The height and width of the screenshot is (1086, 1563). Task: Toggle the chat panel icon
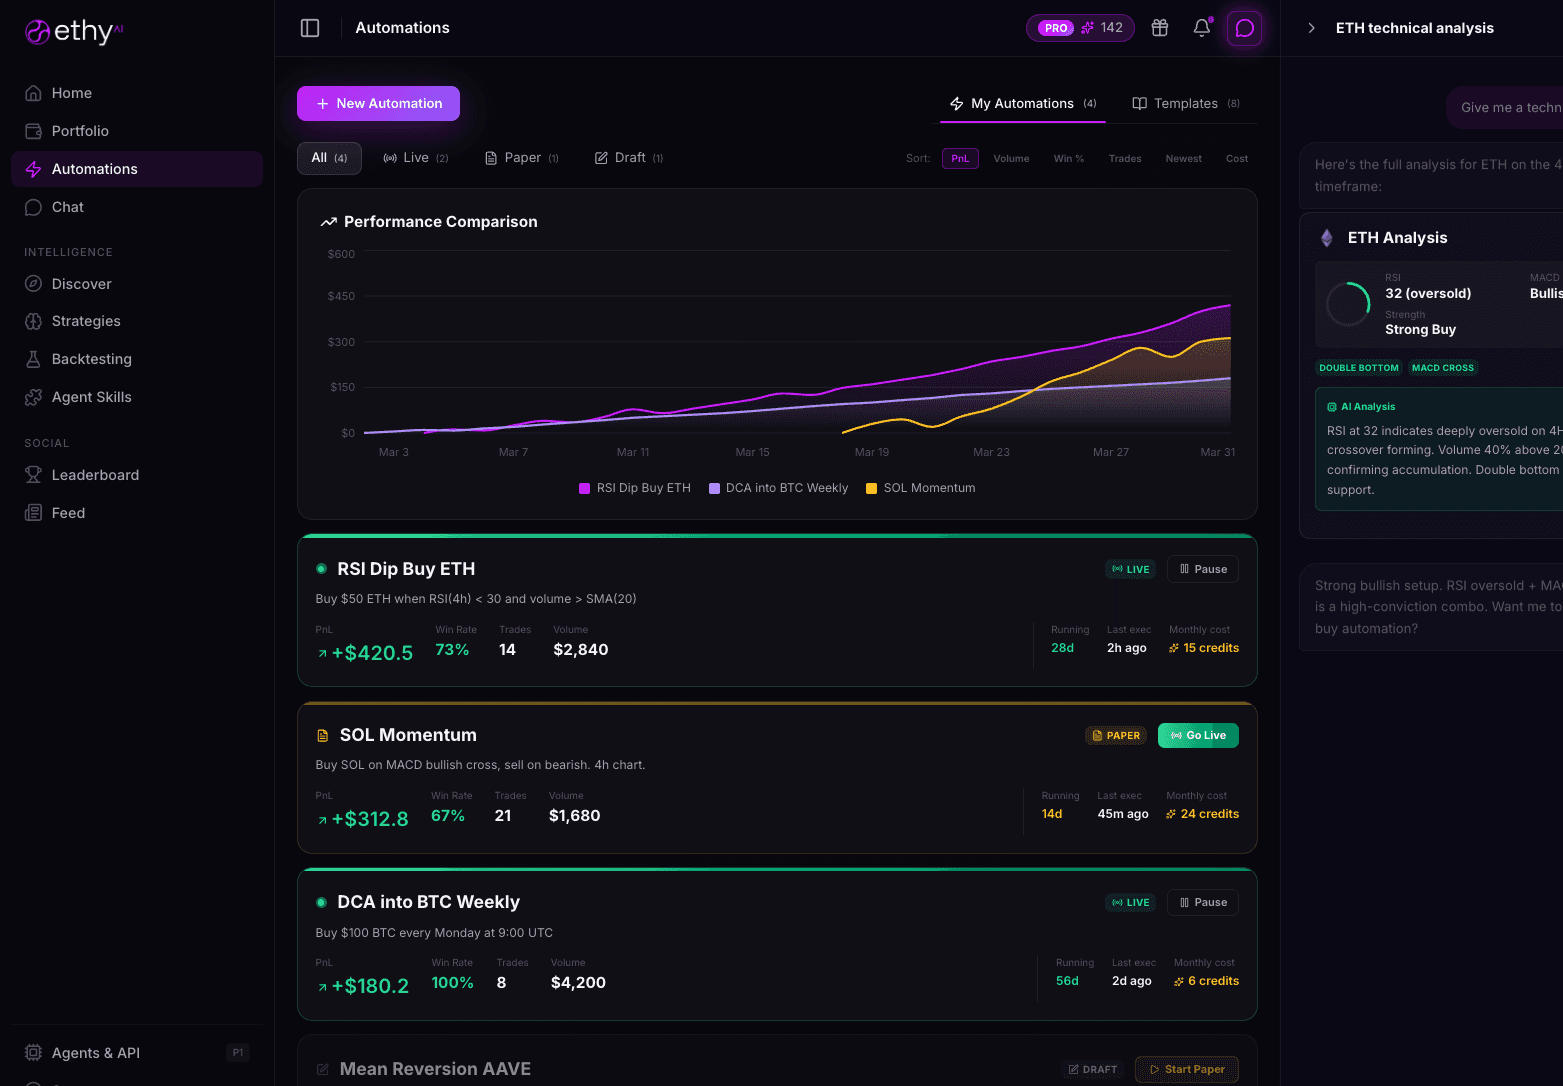[x=1245, y=28]
